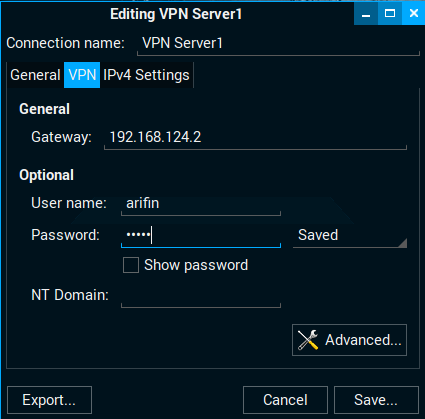The image size is (425, 419).
Task: Open Advanced... VPN options
Action: [349, 340]
